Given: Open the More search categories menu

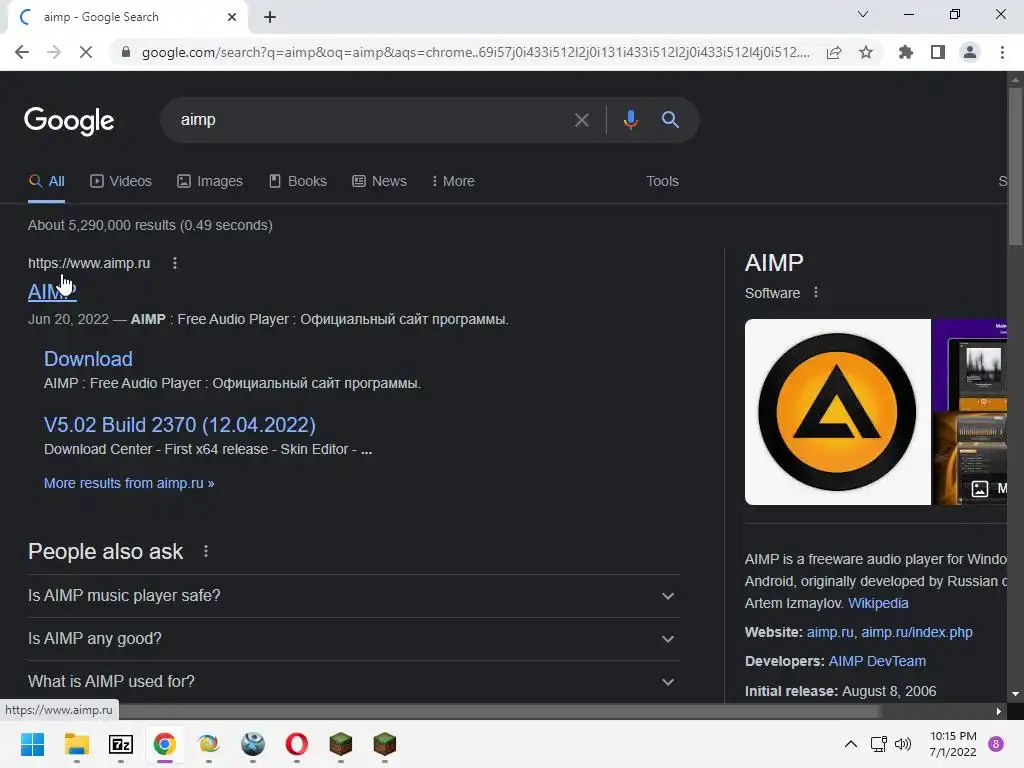Looking at the screenshot, I should coord(453,182).
